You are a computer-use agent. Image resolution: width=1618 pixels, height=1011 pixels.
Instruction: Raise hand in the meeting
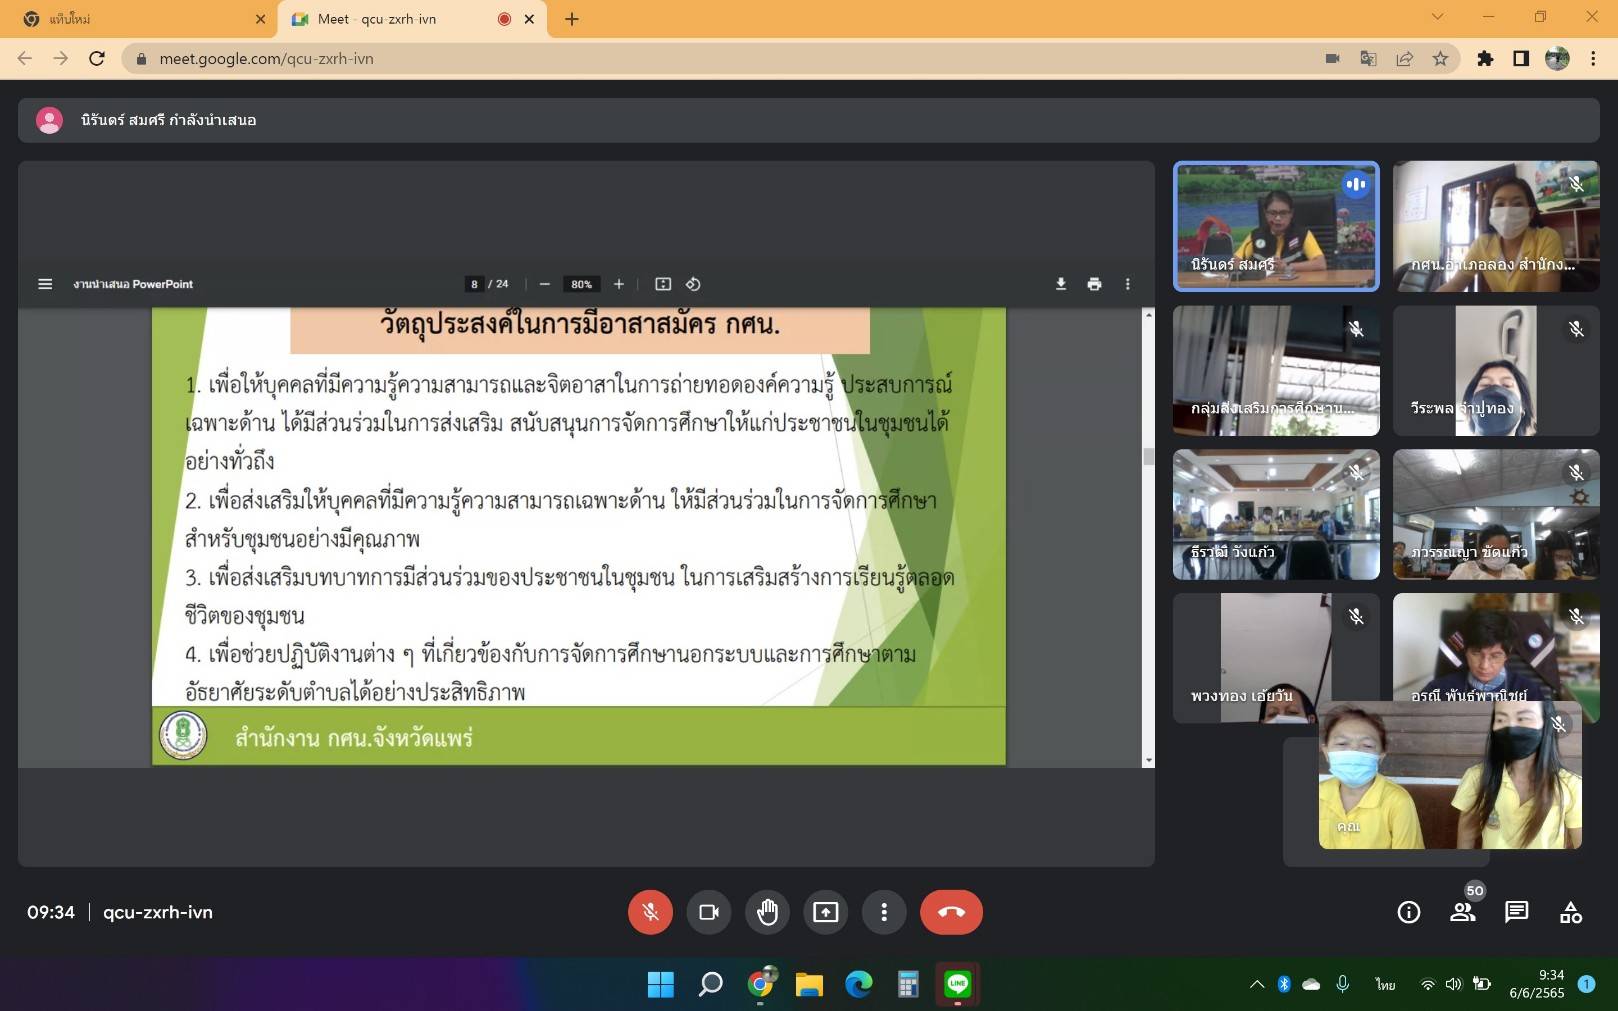(x=767, y=912)
